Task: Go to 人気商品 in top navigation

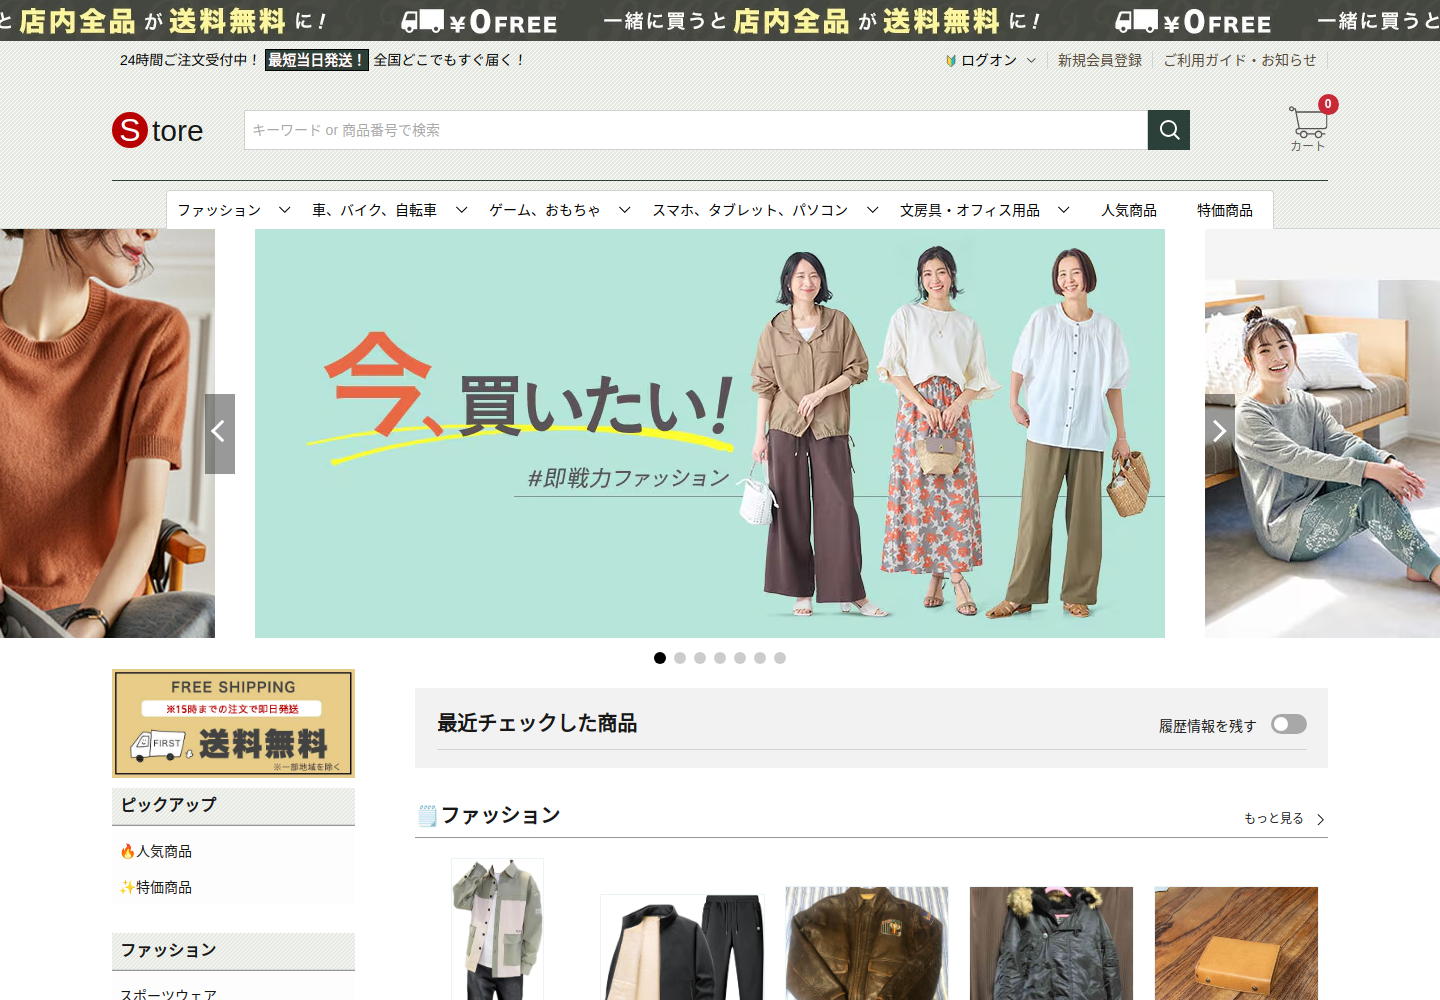Action: [1129, 210]
